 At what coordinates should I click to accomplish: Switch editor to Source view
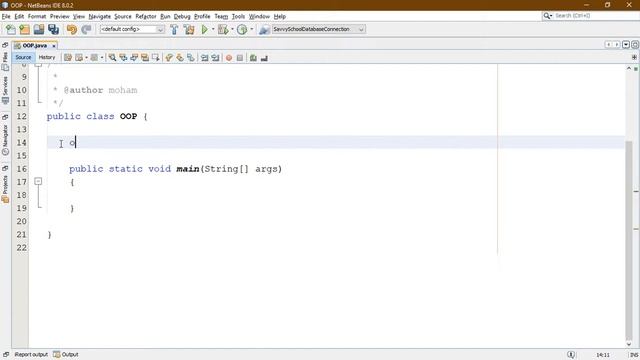[x=23, y=58]
